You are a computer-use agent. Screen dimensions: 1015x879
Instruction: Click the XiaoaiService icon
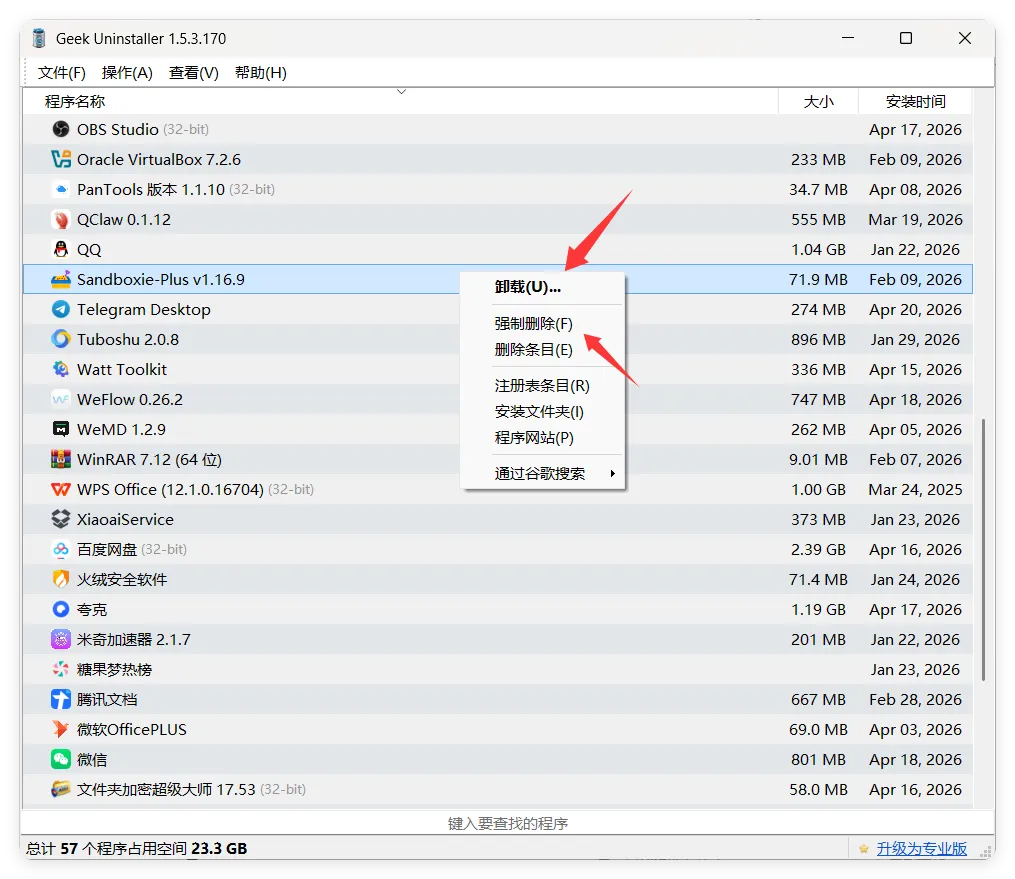61,519
